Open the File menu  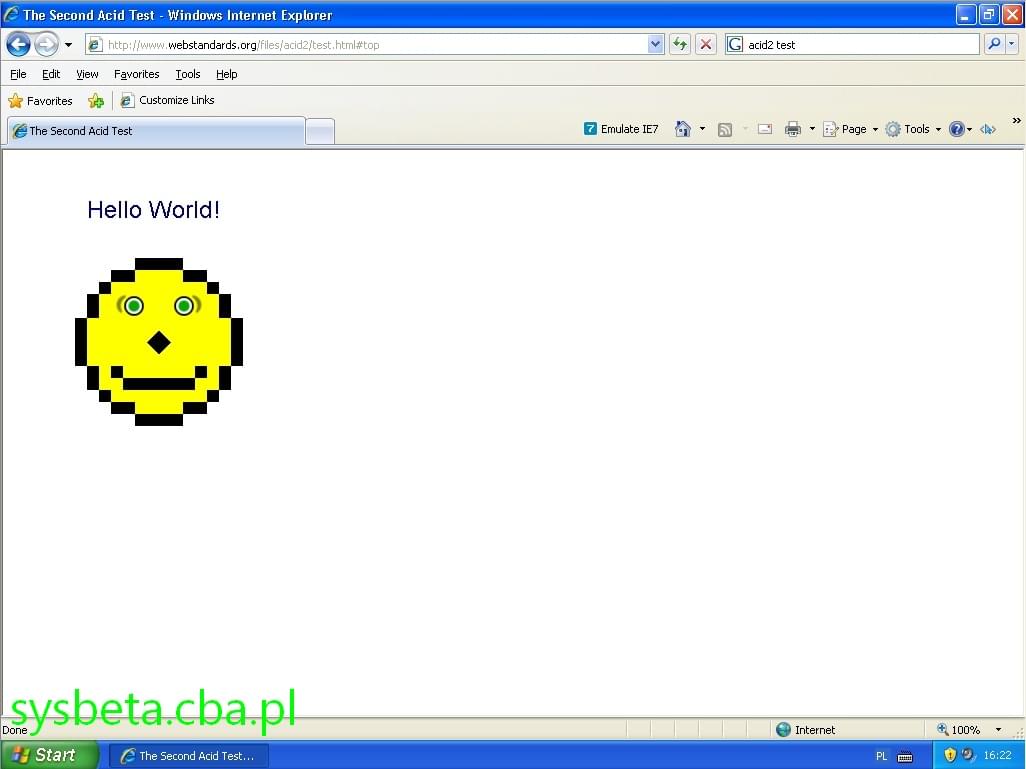click(18, 74)
